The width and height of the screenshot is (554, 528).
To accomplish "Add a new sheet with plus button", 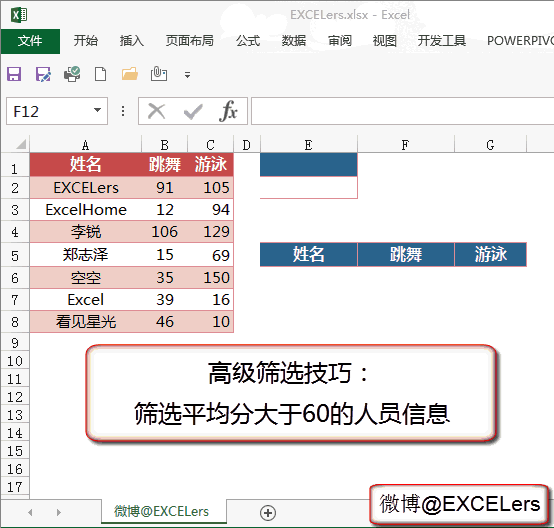I will pos(268,512).
